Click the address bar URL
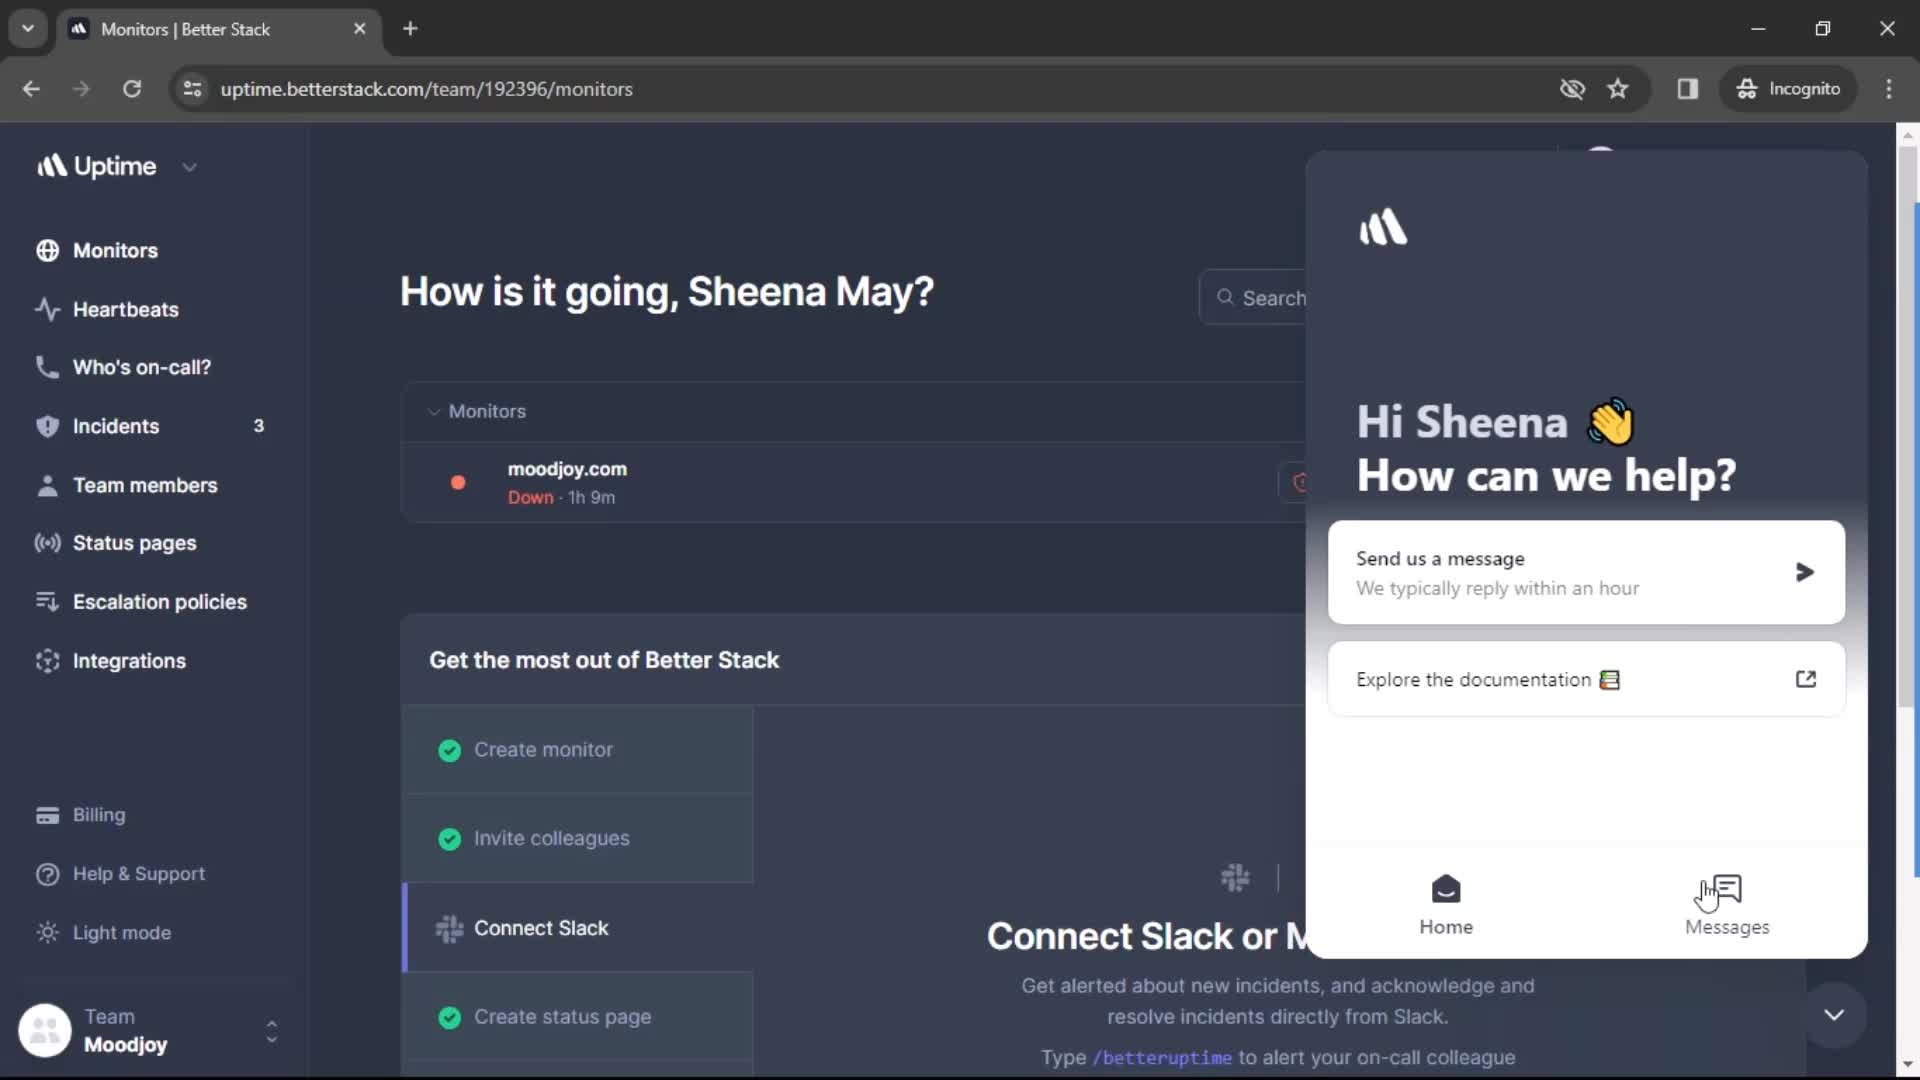The width and height of the screenshot is (1920, 1080). 427,89
